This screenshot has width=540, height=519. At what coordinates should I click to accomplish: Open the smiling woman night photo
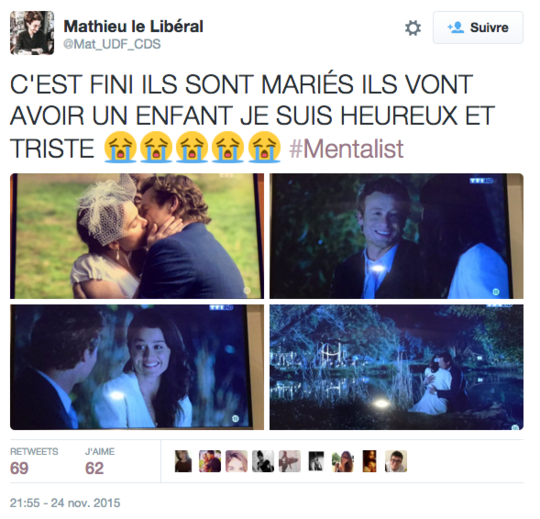click(x=137, y=367)
